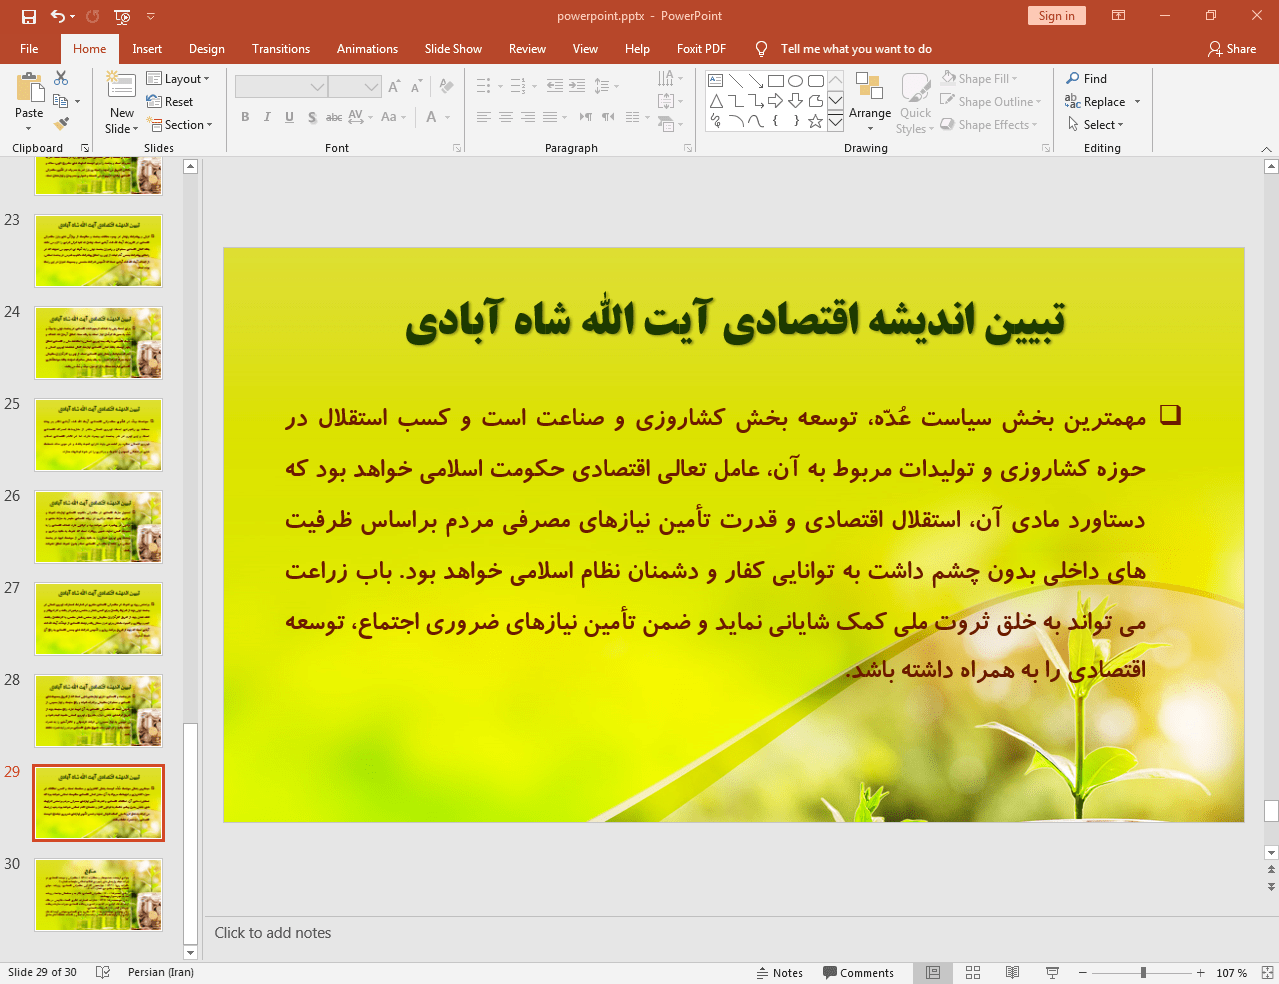Open Quick Styles gallery
Screen dimensions: 1279x984
(x=915, y=103)
